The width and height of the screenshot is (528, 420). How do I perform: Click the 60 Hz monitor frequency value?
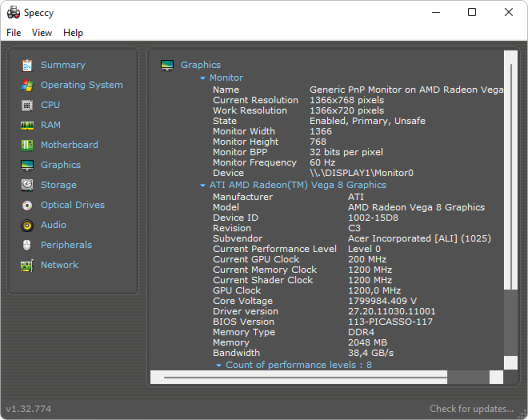pyautogui.click(x=322, y=163)
